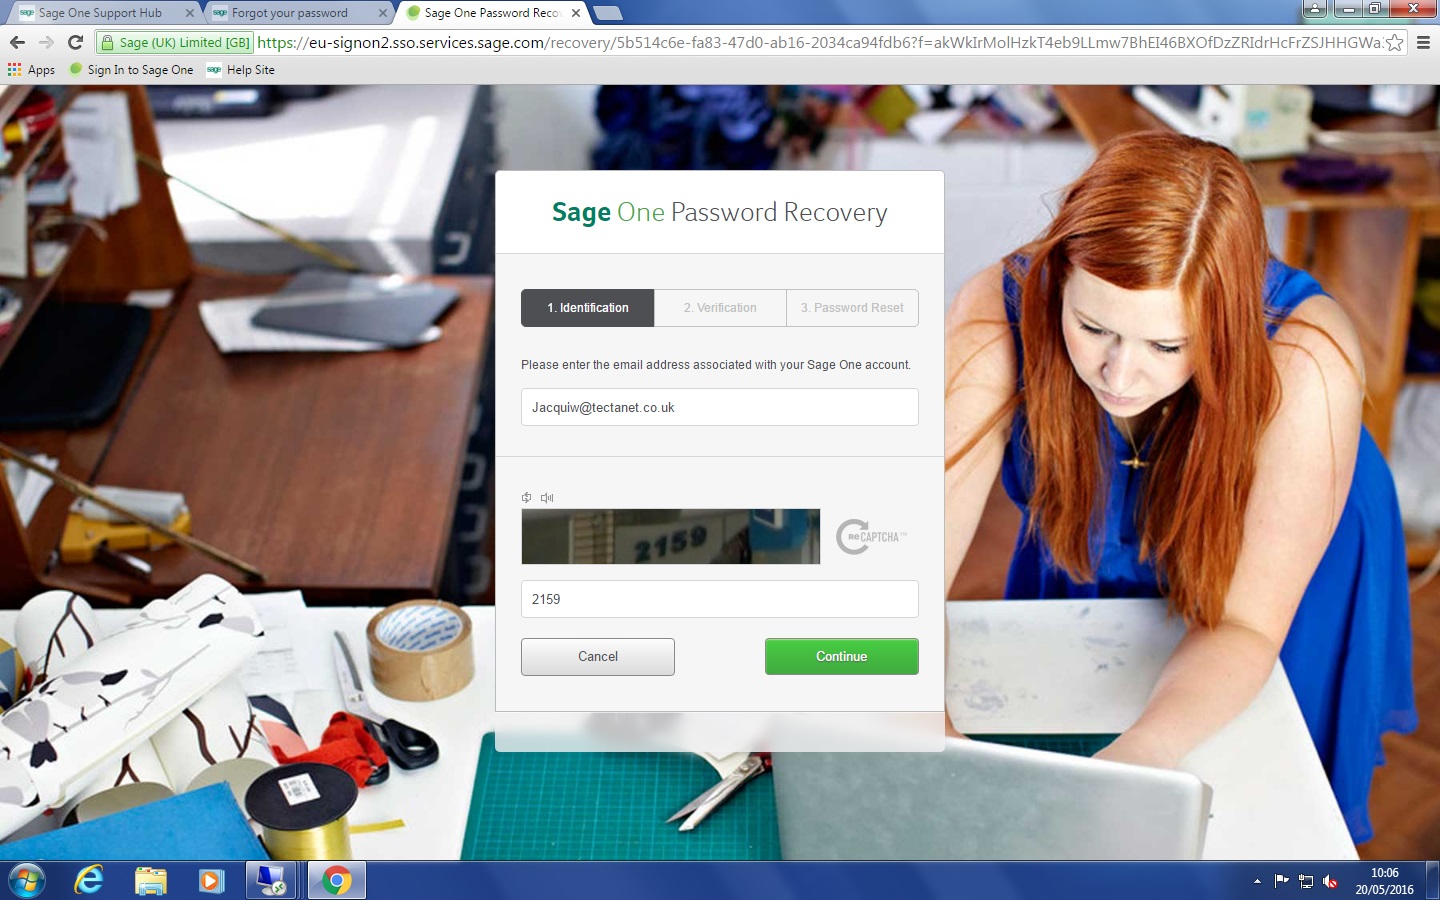
Task: Go back to the previous page
Action: point(17,42)
